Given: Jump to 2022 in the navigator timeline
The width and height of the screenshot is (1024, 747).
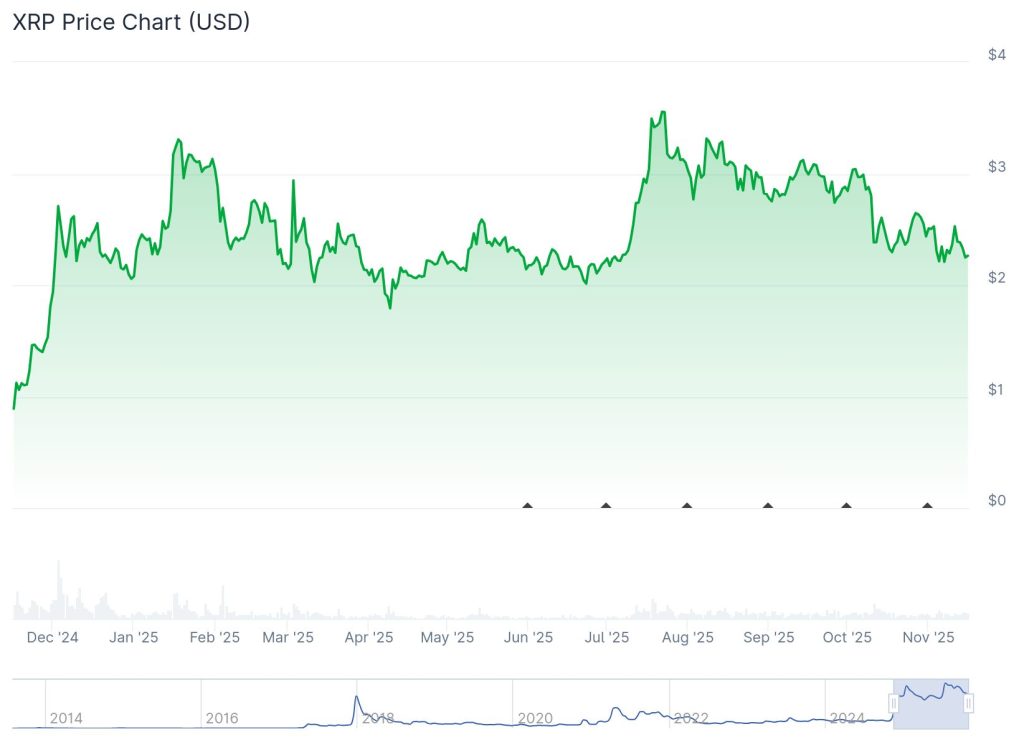Looking at the screenshot, I should (691, 718).
